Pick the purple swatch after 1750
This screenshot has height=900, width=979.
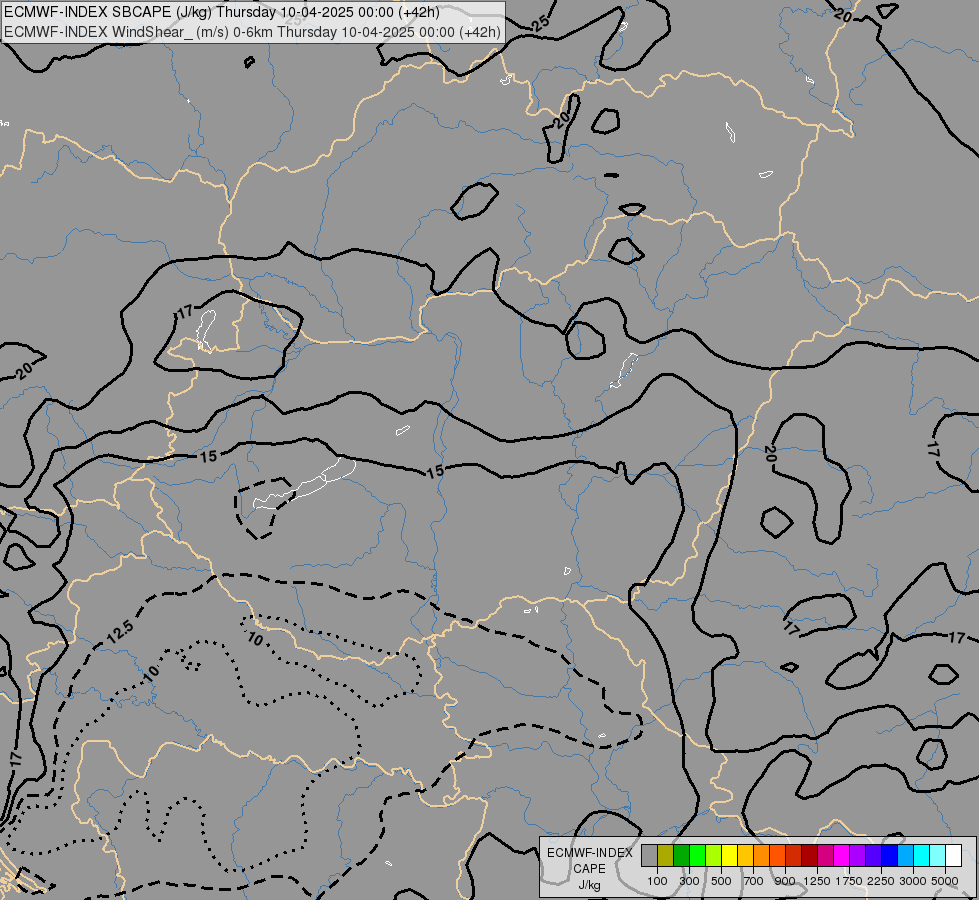point(857,856)
